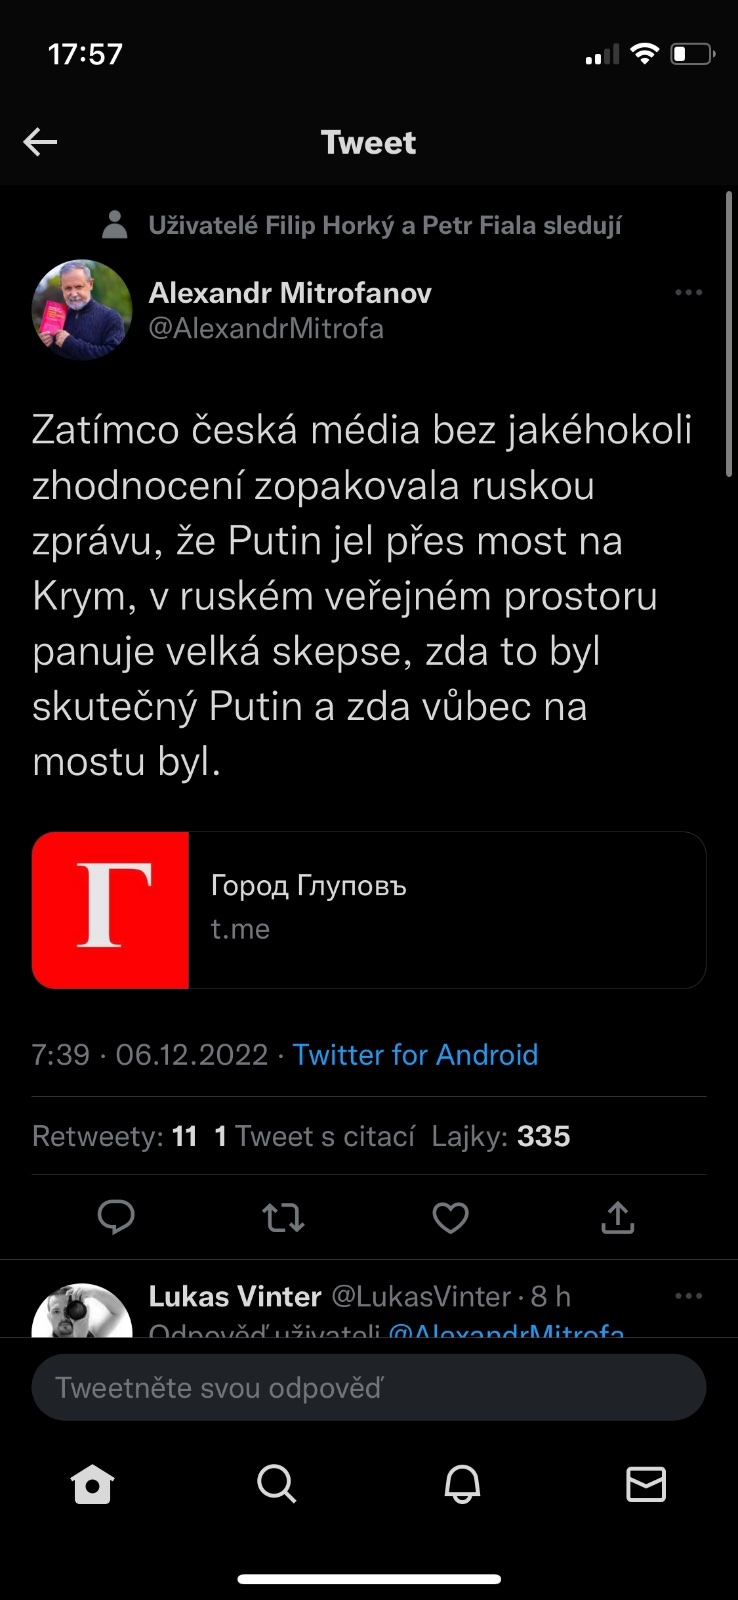Tap the retweet arrows icon
This screenshot has height=1600, width=738.
click(283, 1217)
